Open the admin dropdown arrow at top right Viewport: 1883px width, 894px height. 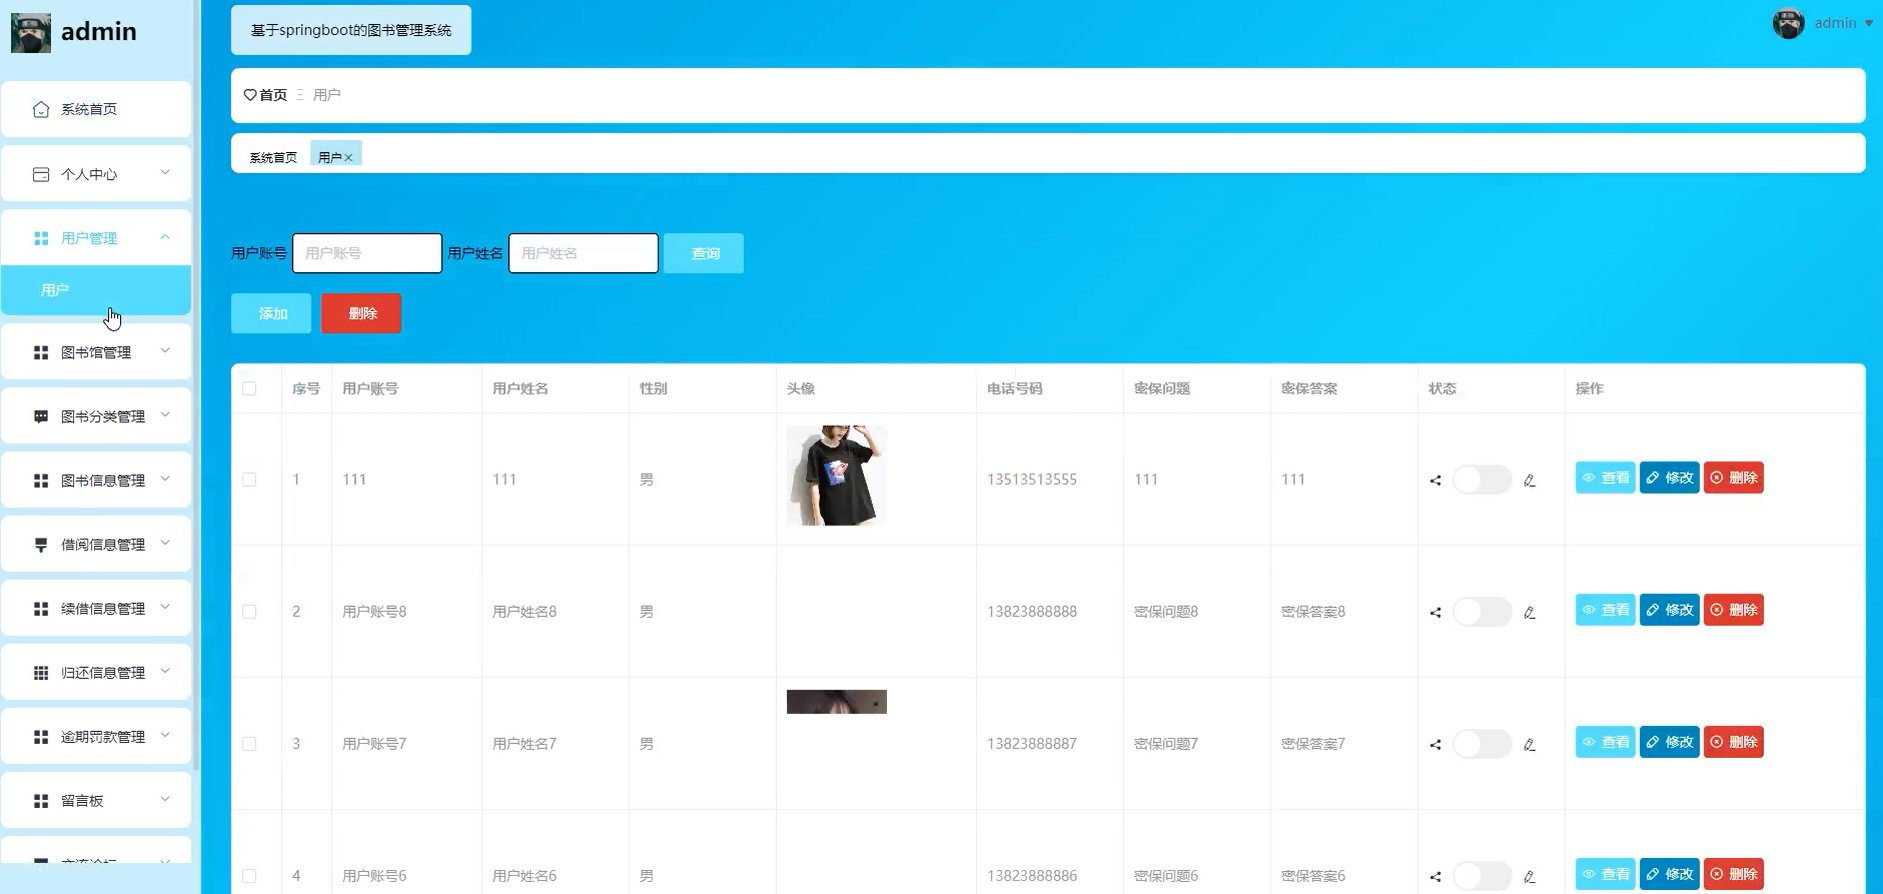pyautogui.click(x=1868, y=23)
